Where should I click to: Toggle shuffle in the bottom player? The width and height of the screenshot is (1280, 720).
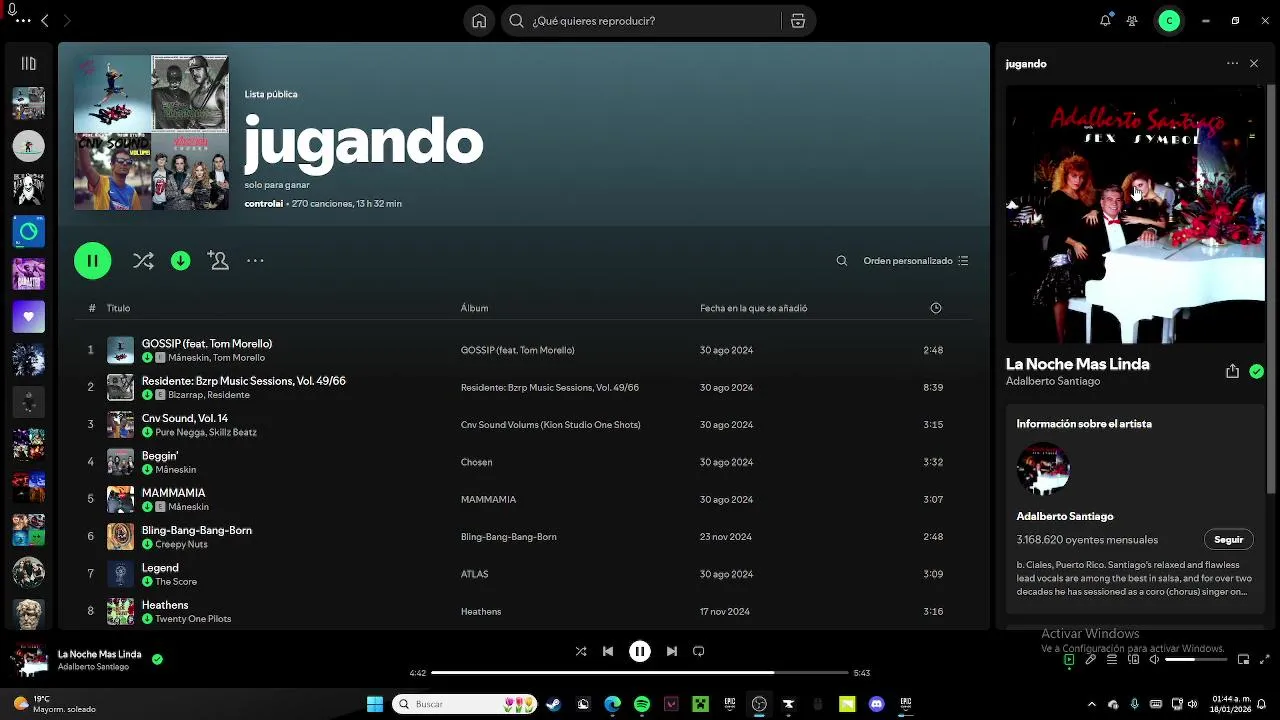[581, 651]
